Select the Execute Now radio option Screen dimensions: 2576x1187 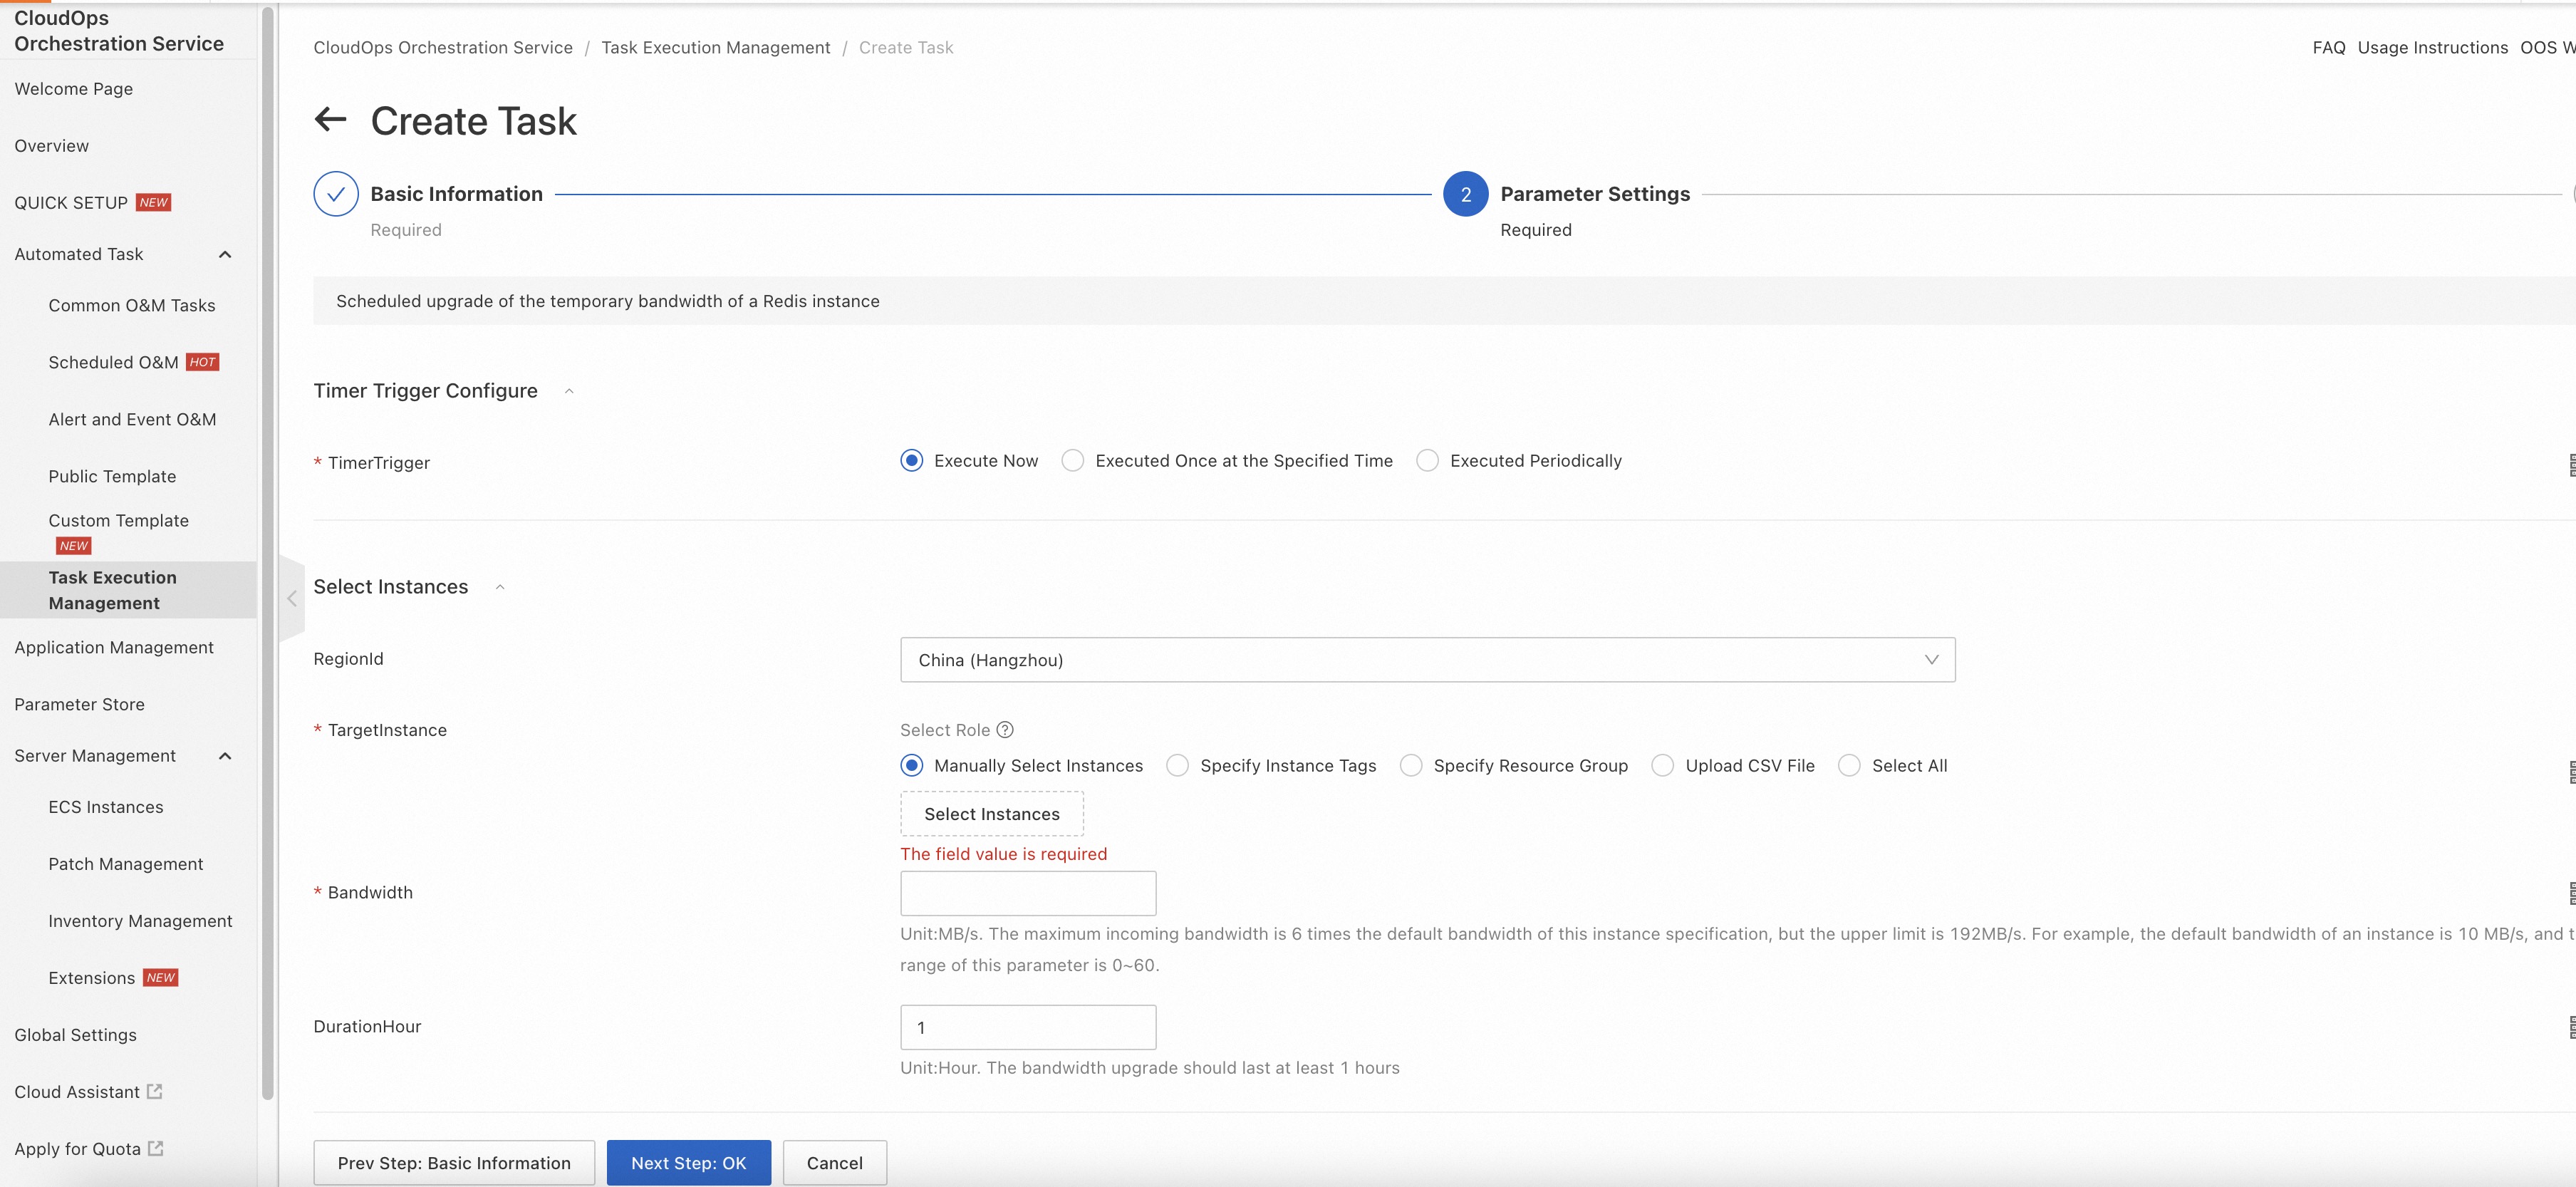coord(911,461)
